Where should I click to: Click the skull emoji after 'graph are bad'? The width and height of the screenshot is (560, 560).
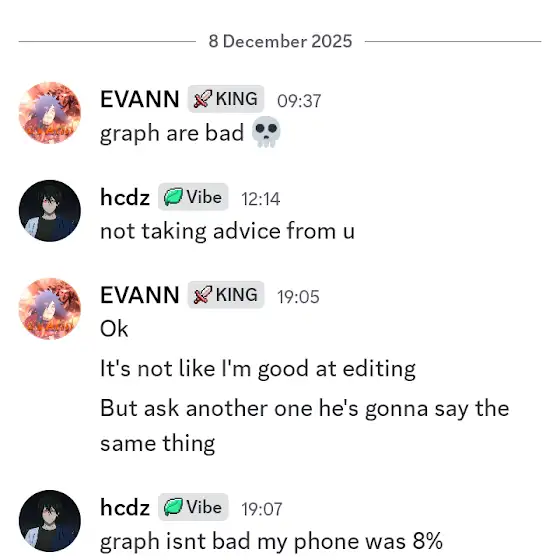[266, 132]
